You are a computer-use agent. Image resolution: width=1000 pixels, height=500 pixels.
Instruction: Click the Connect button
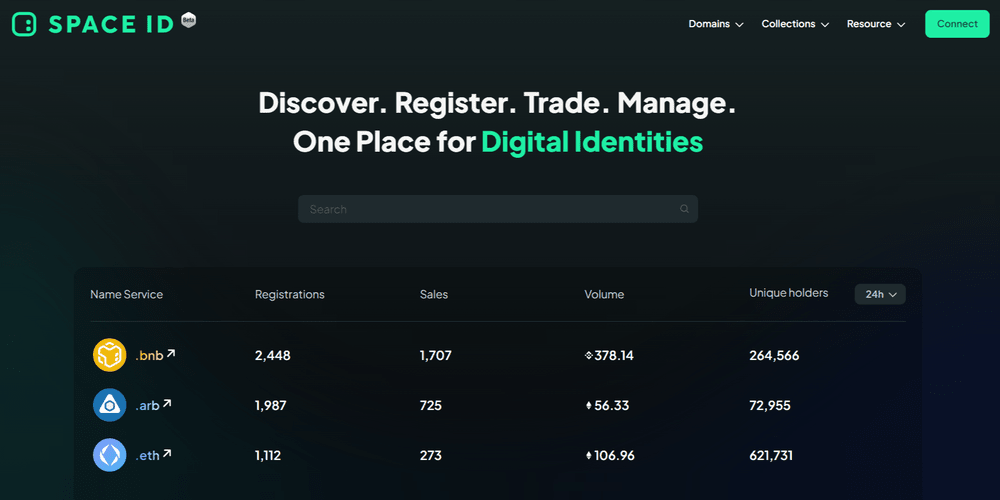coord(957,24)
